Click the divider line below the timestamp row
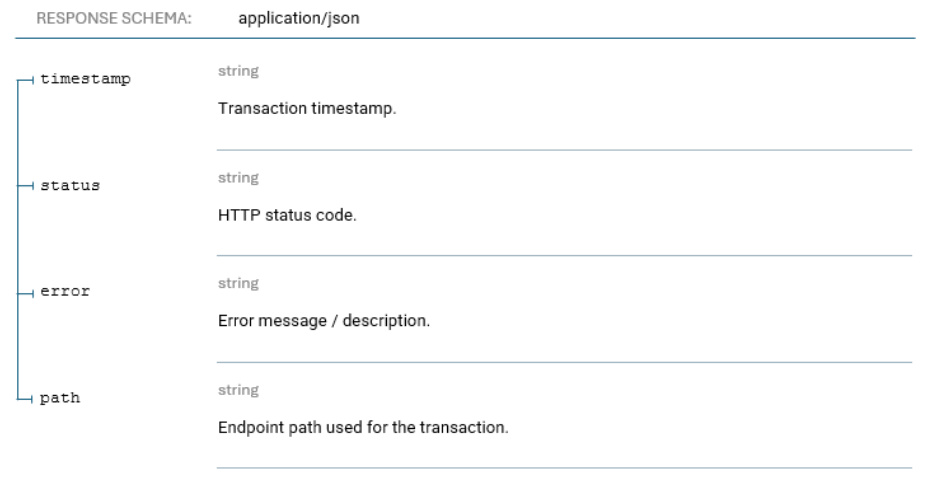 564,150
